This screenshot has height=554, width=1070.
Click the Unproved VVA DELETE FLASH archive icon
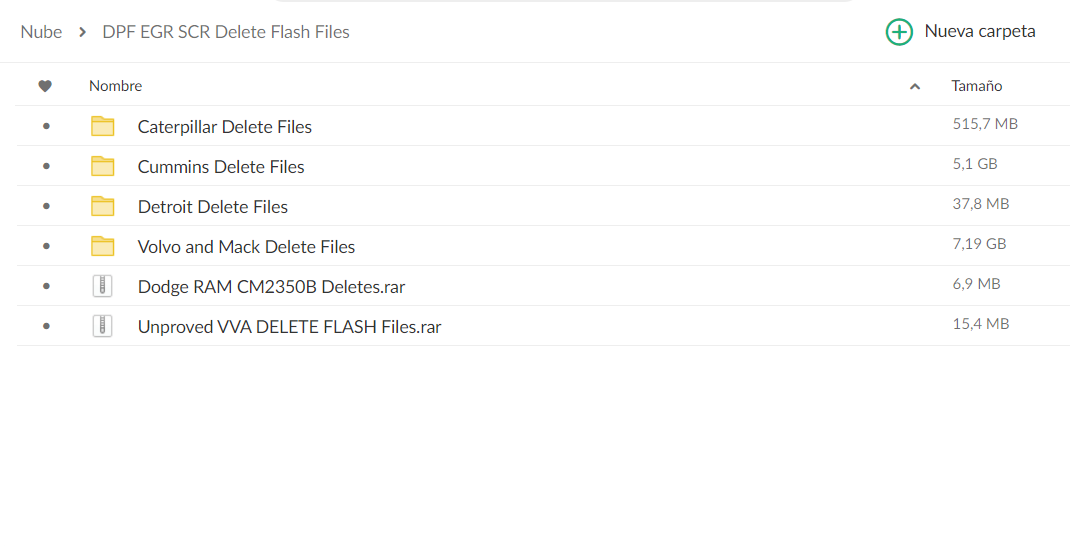[x=102, y=326]
